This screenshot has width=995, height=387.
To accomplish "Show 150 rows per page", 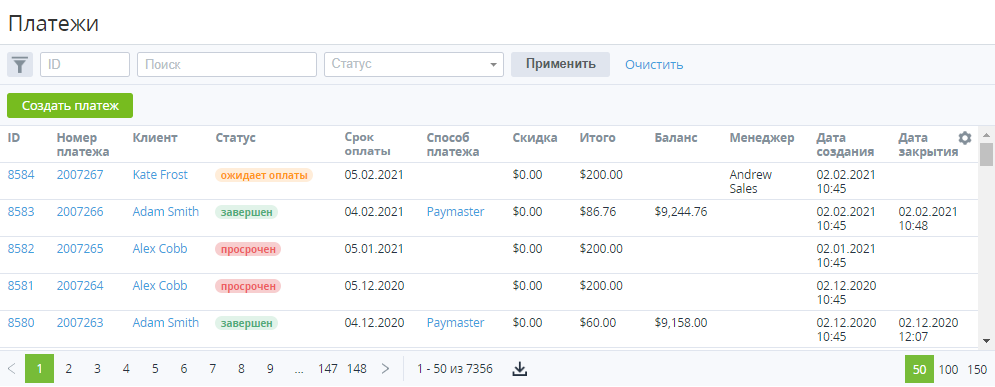I will (x=977, y=370).
